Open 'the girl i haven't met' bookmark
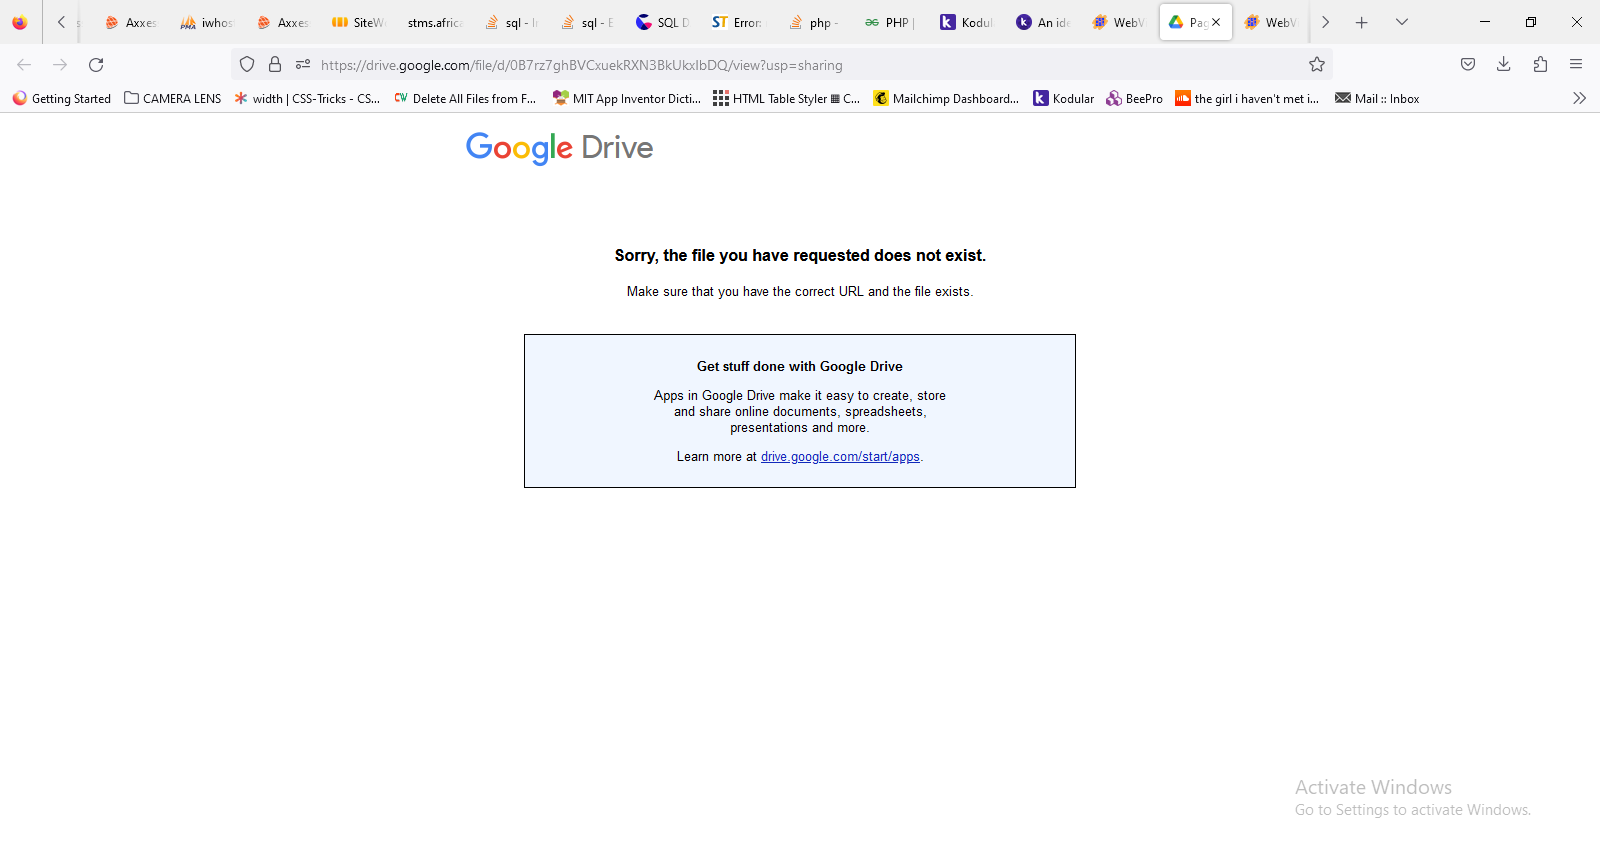 click(1248, 98)
